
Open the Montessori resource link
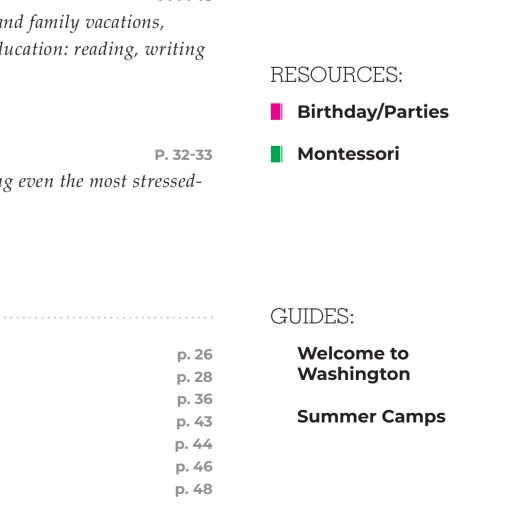pyautogui.click(x=348, y=154)
